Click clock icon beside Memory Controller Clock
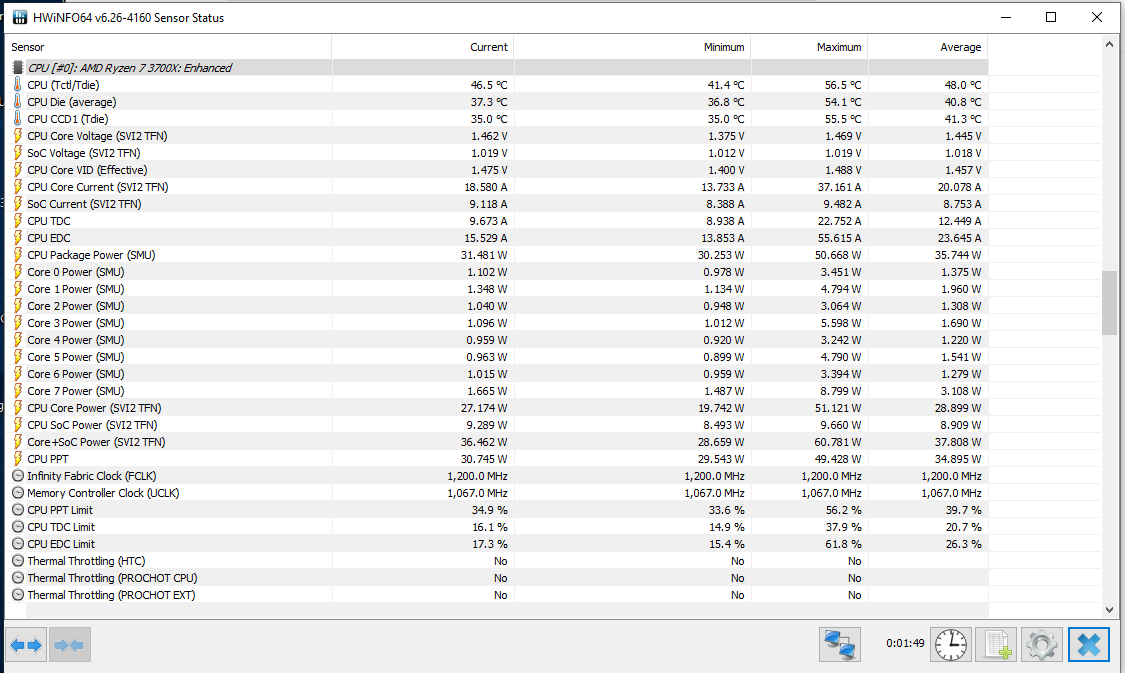Image resolution: width=1135 pixels, height=690 pixels. [x=18, y=493]
